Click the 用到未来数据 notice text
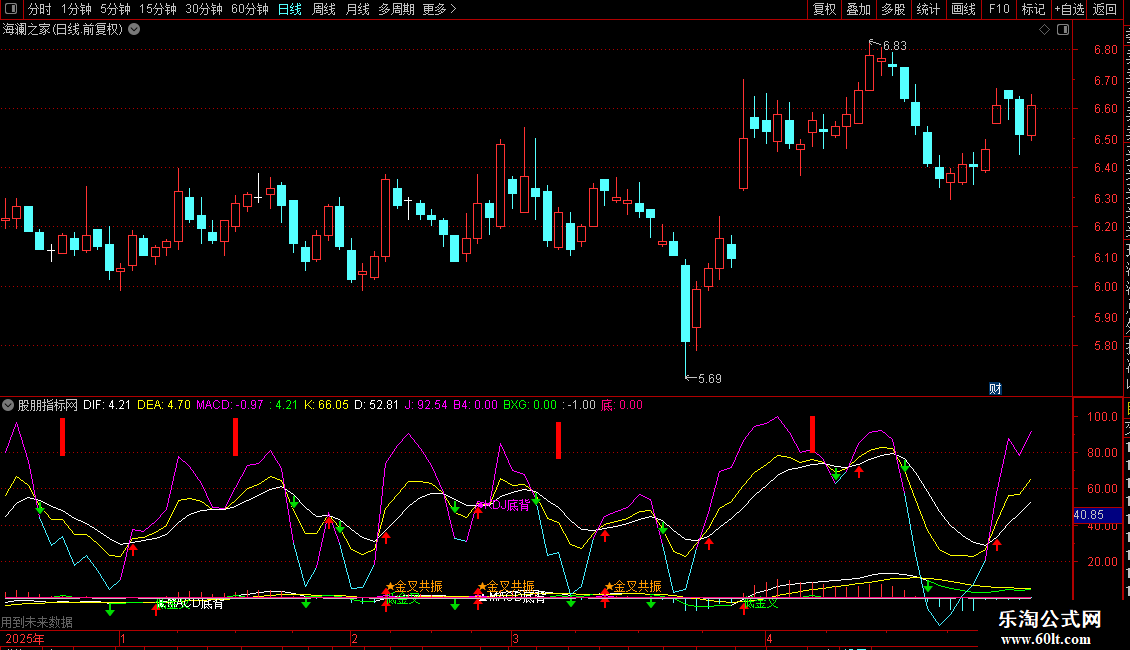1130x650 pixels. pyautogui.click(x=37, y=622)
